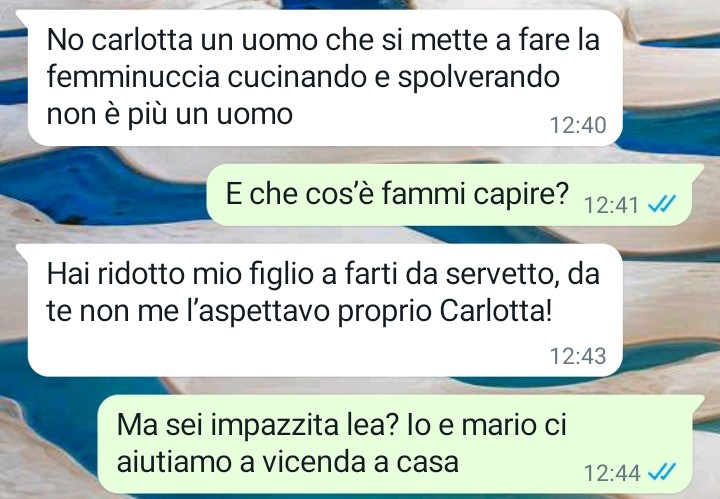Select the 12:43 timestamp on the received message
Screen dimensions: 720x499
coord(578,356)
